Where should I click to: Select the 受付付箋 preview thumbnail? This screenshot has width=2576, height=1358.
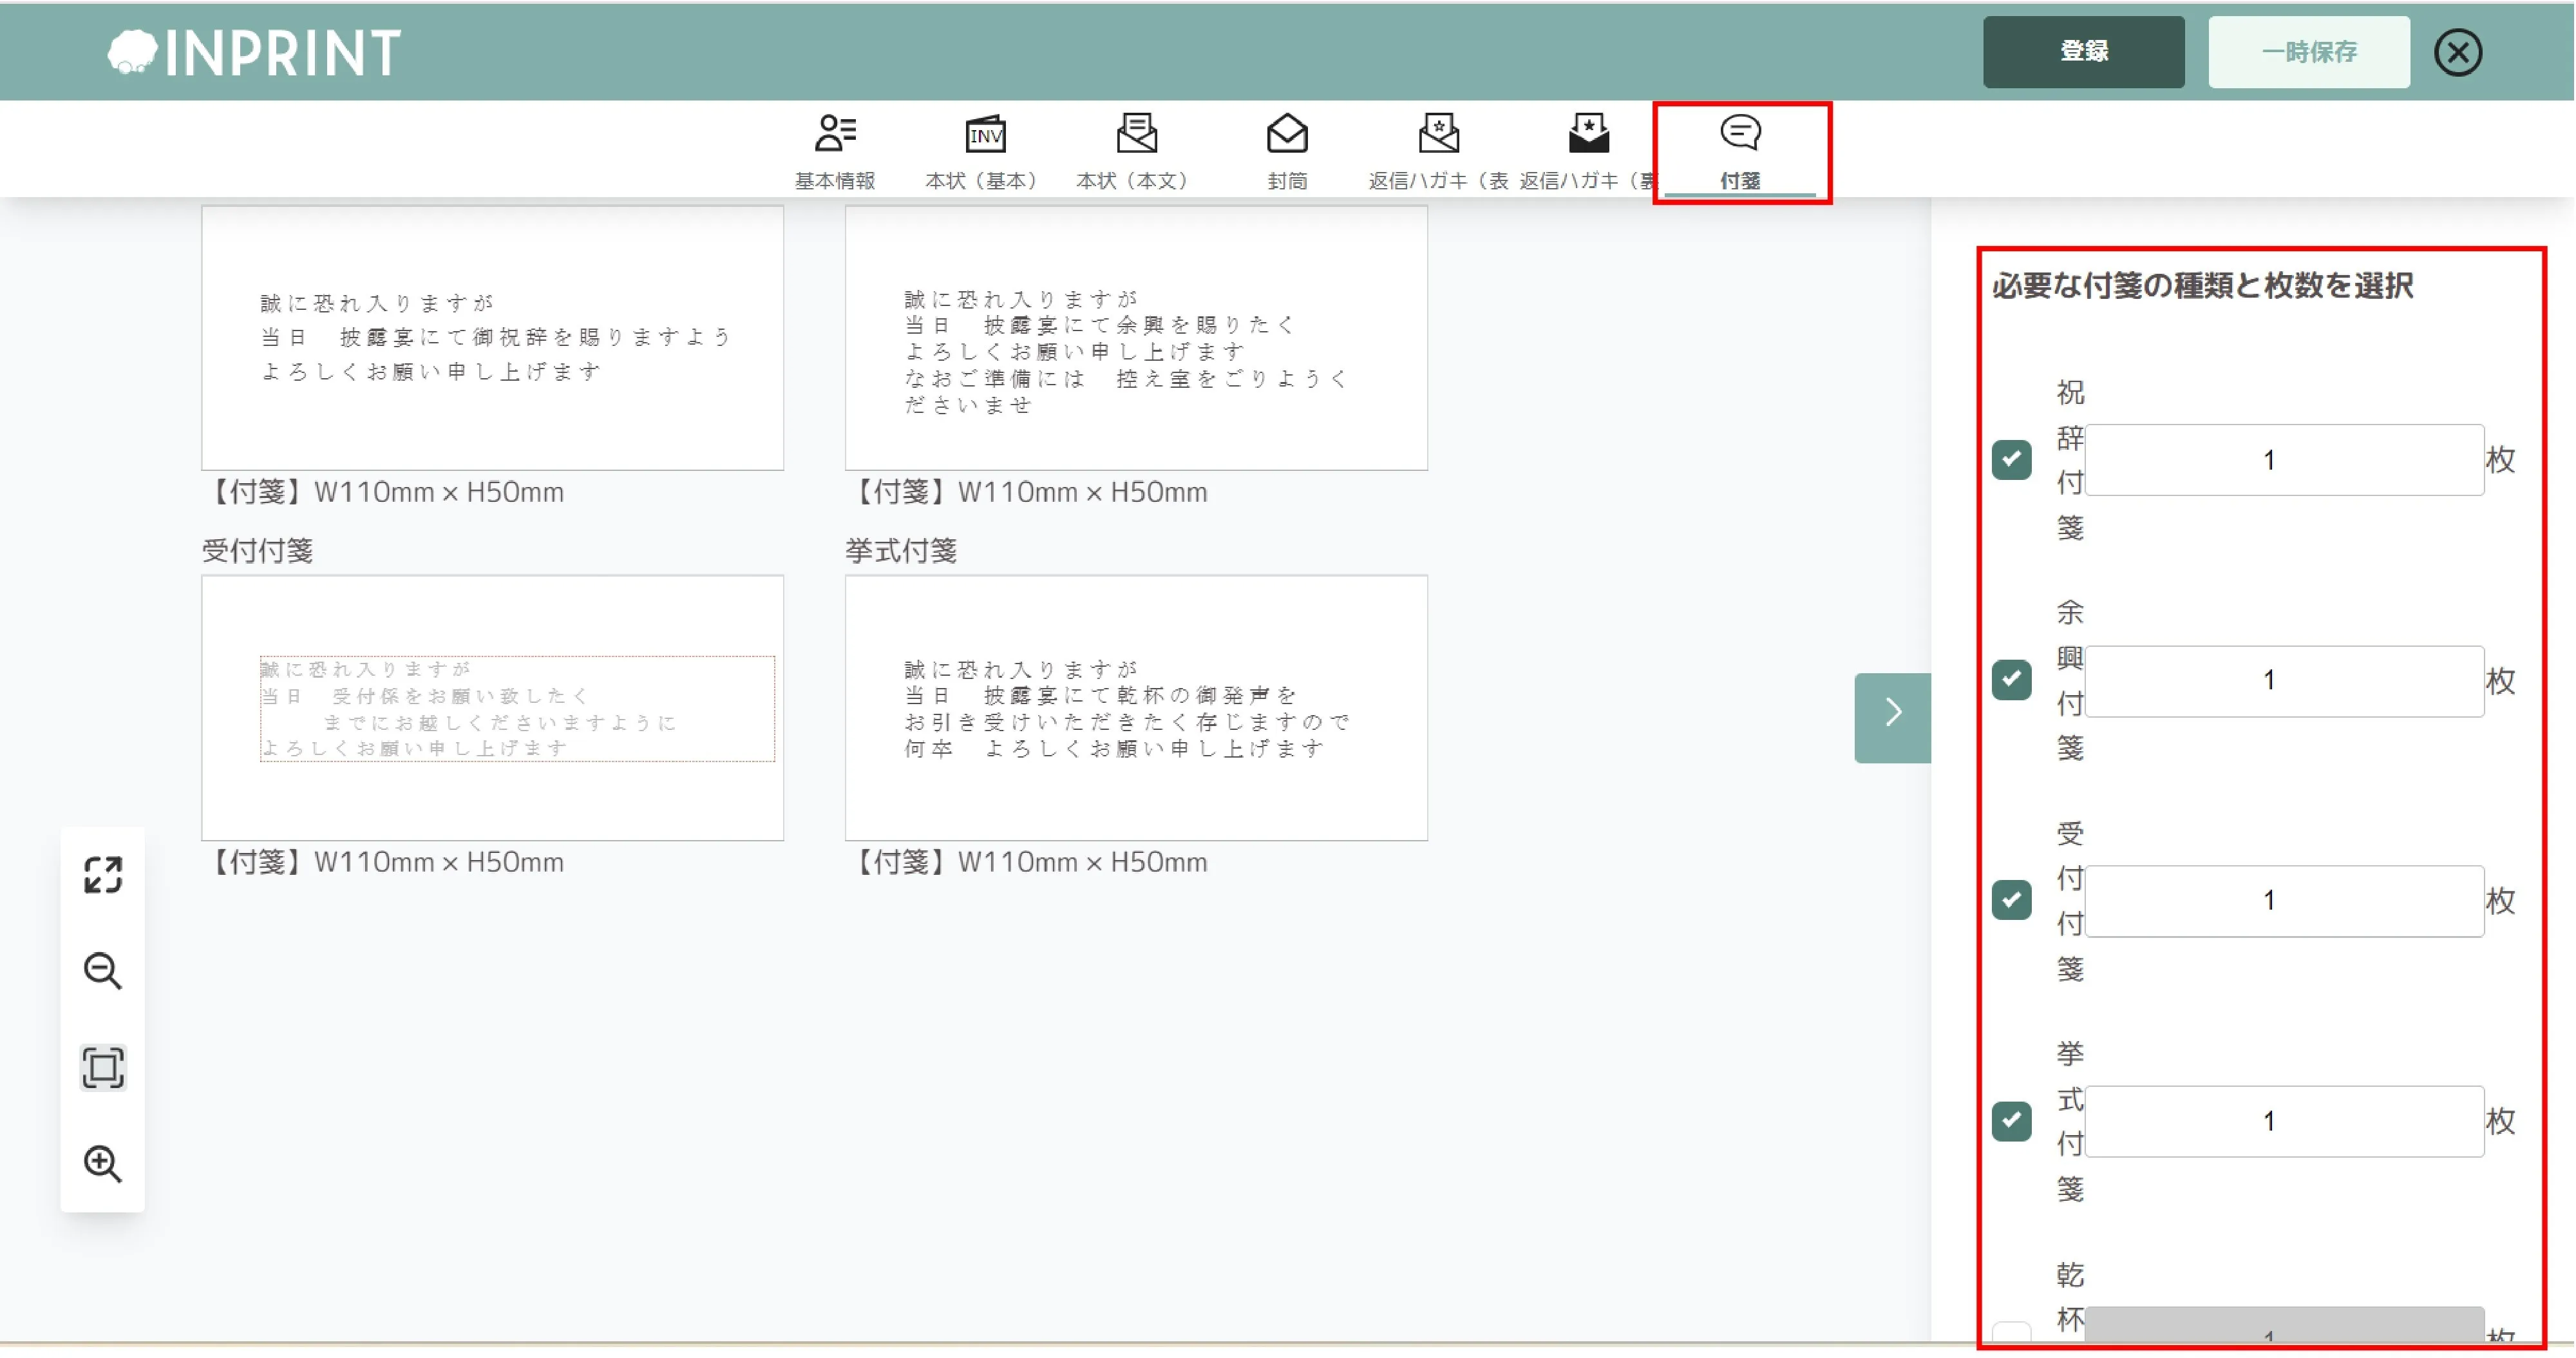(x=492, y=707)
